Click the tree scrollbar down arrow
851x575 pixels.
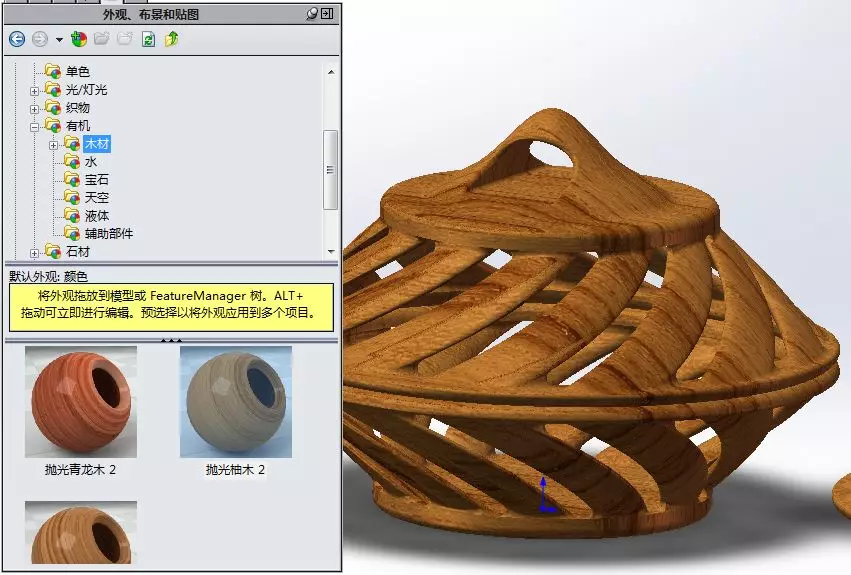coord(331,251)
